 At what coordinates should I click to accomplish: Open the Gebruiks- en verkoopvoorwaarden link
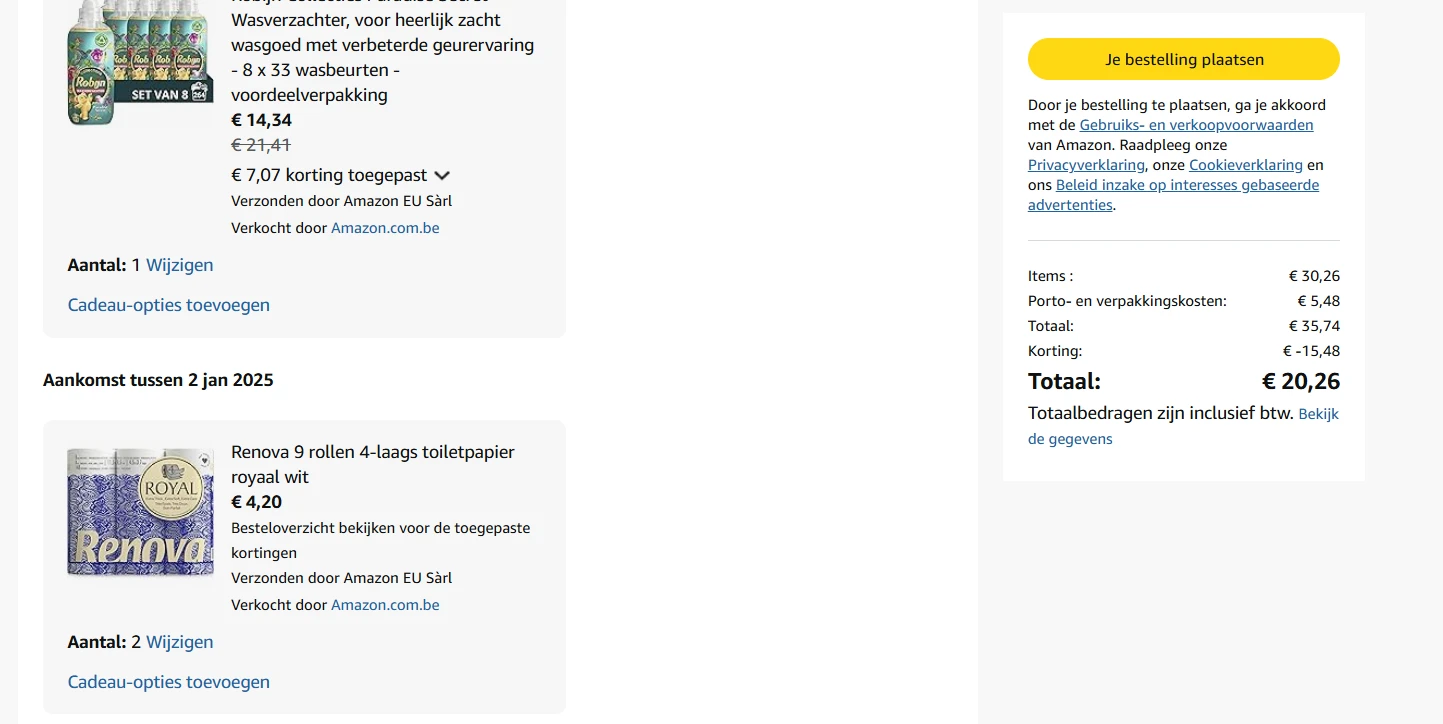click(x=1196, y=125)
